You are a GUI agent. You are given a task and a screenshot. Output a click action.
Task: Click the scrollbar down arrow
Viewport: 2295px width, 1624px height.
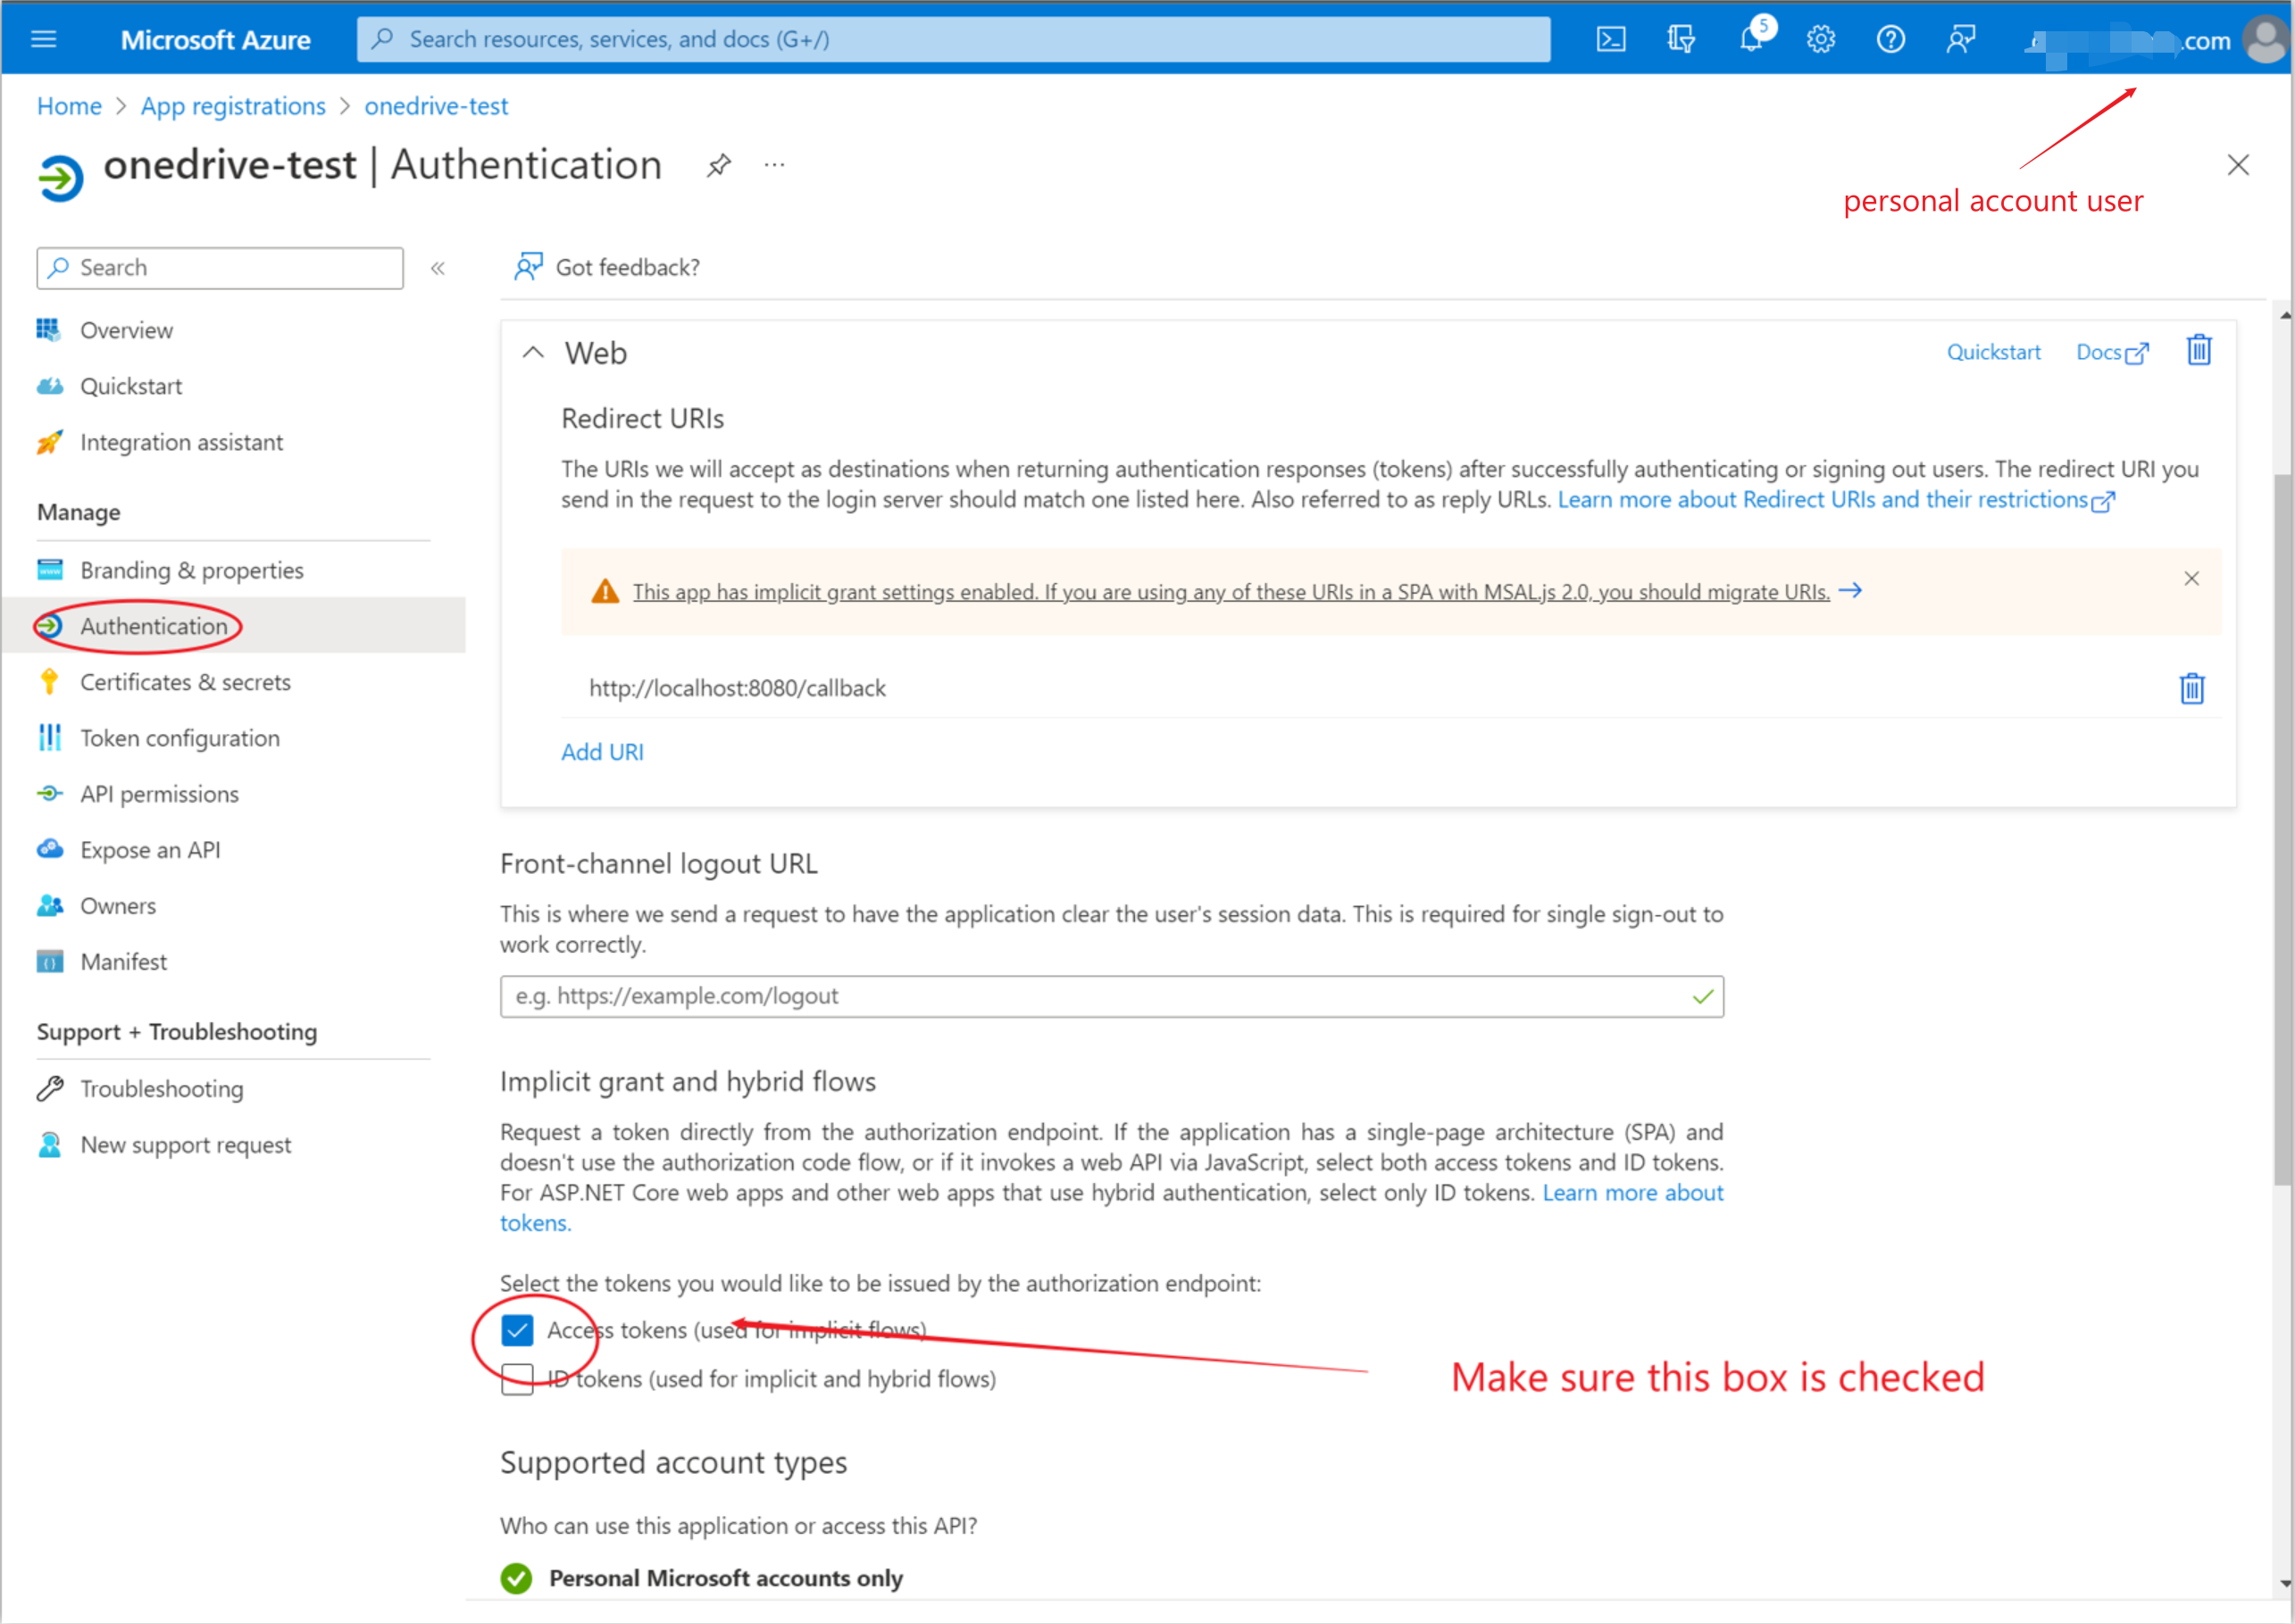click(2283, 1584)
